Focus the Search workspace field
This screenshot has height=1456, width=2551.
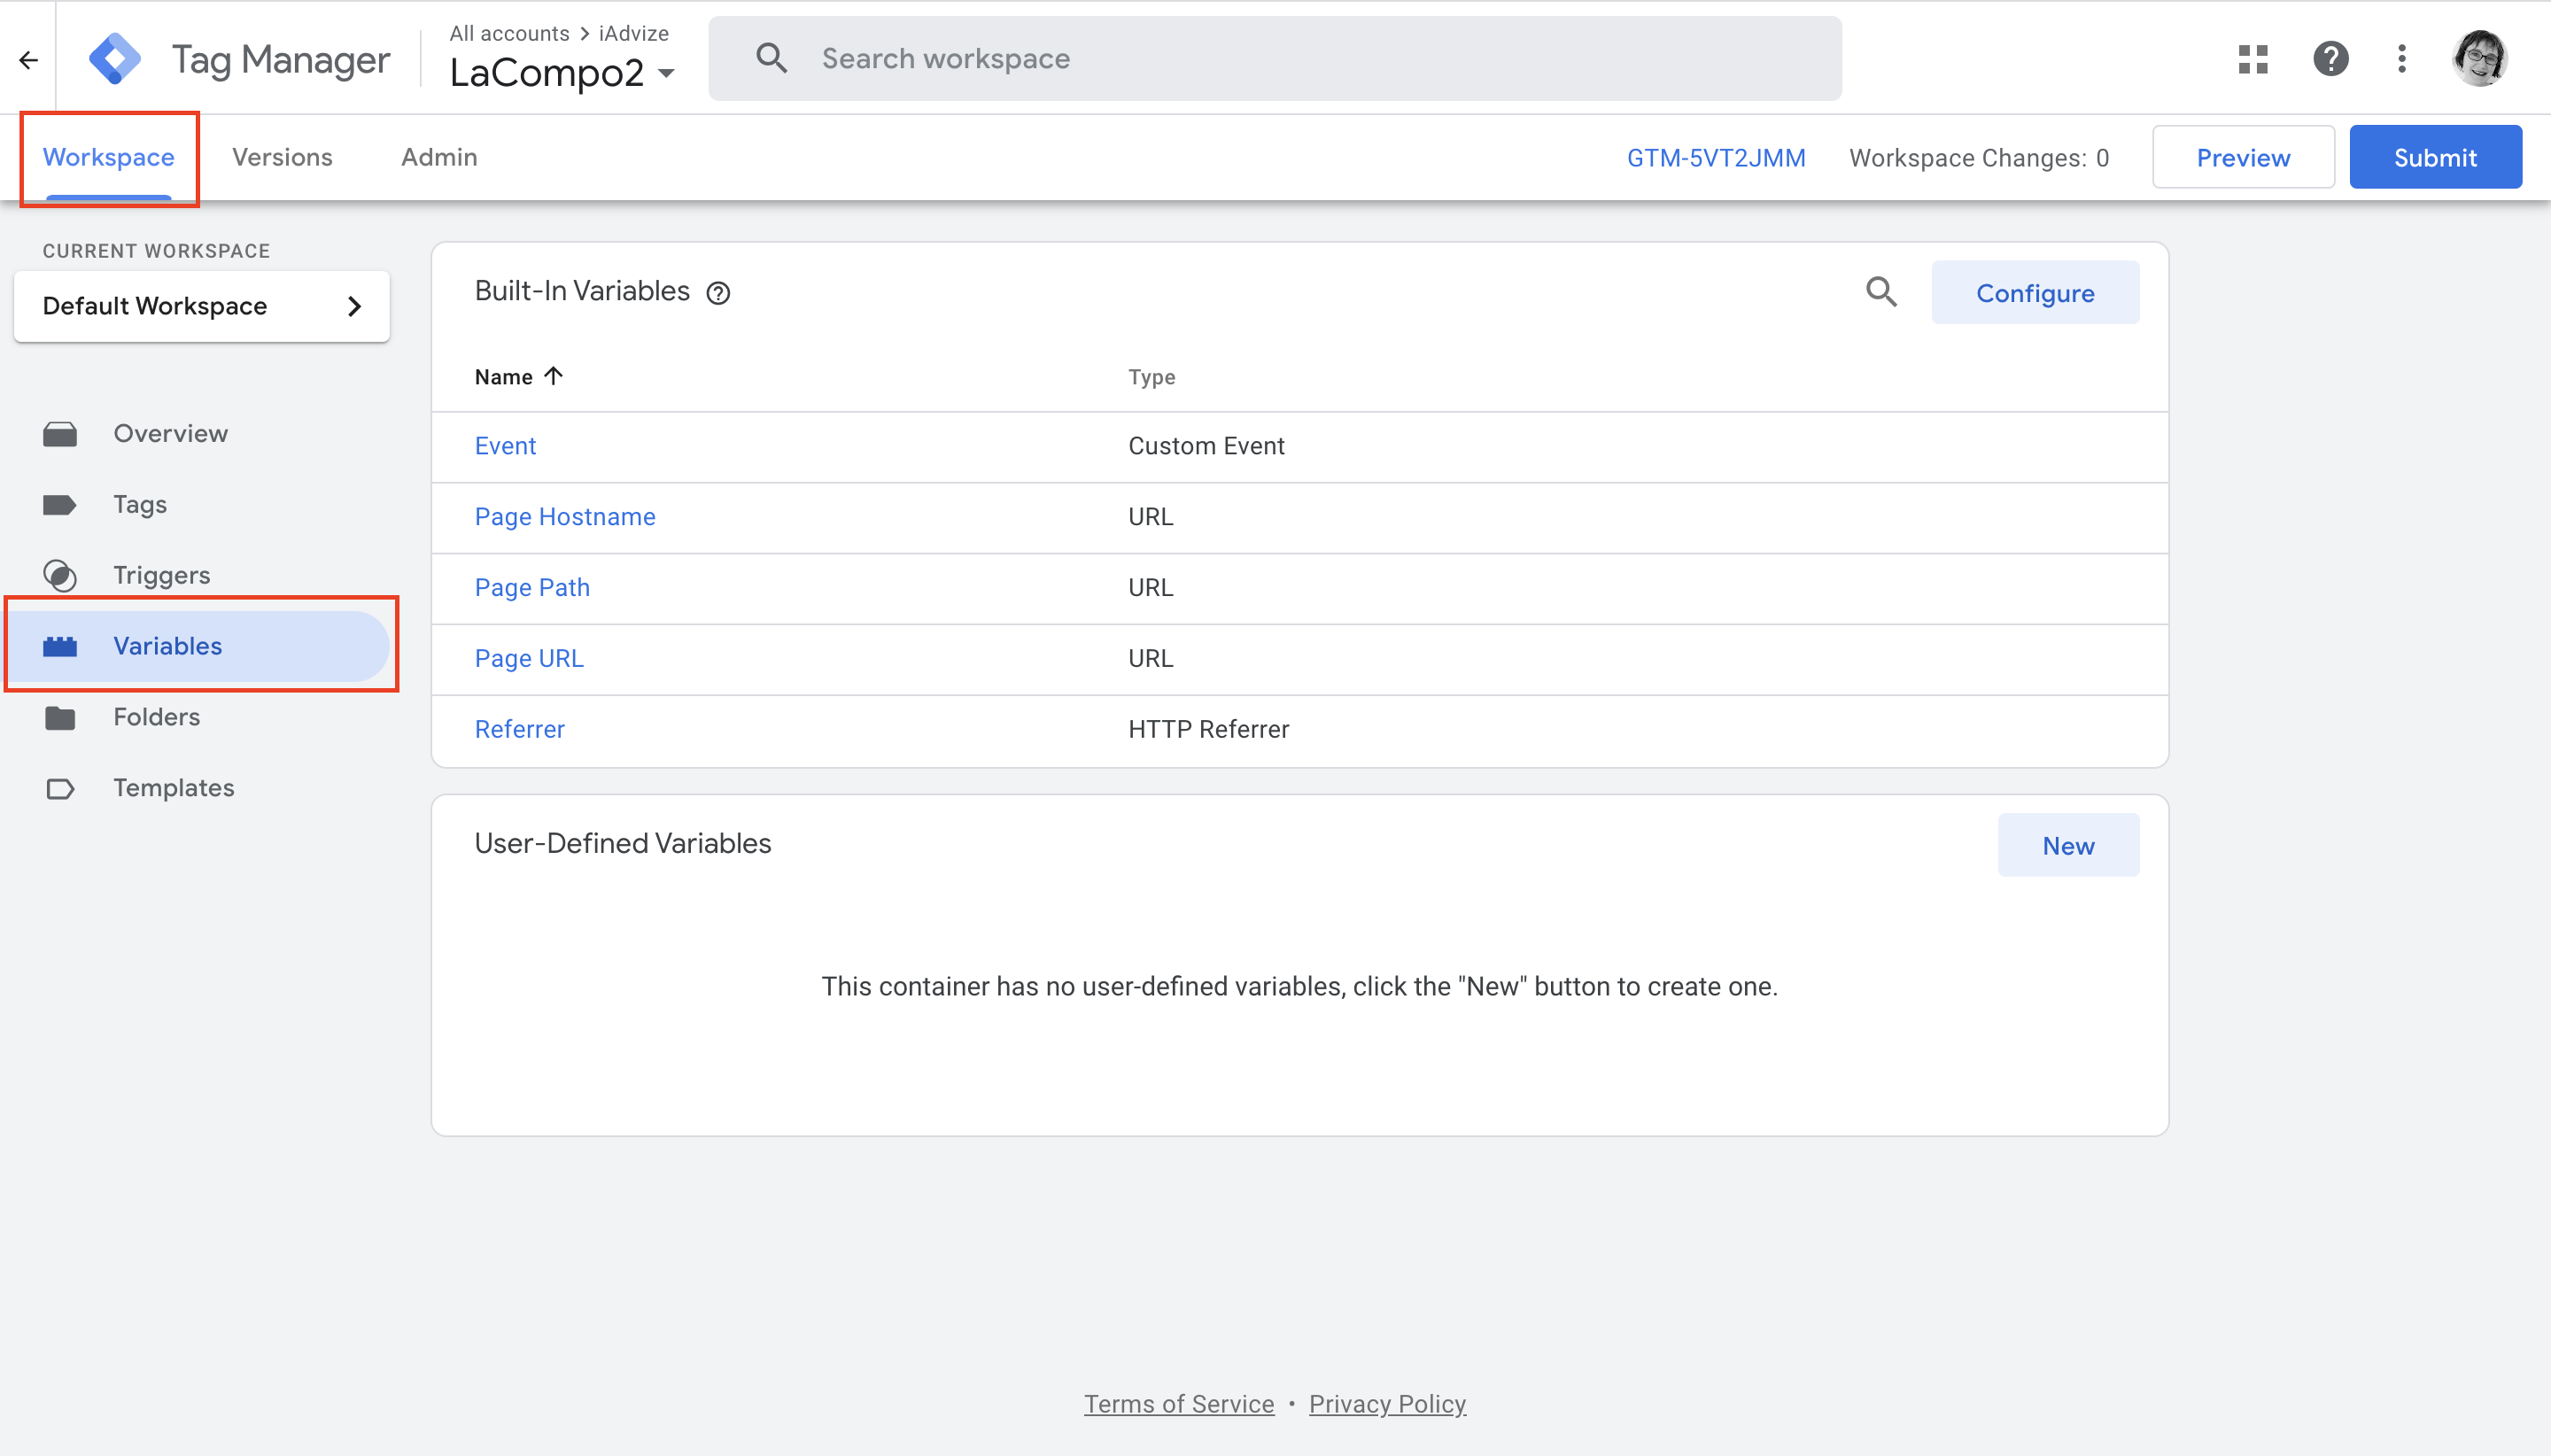pos(1275,58)
